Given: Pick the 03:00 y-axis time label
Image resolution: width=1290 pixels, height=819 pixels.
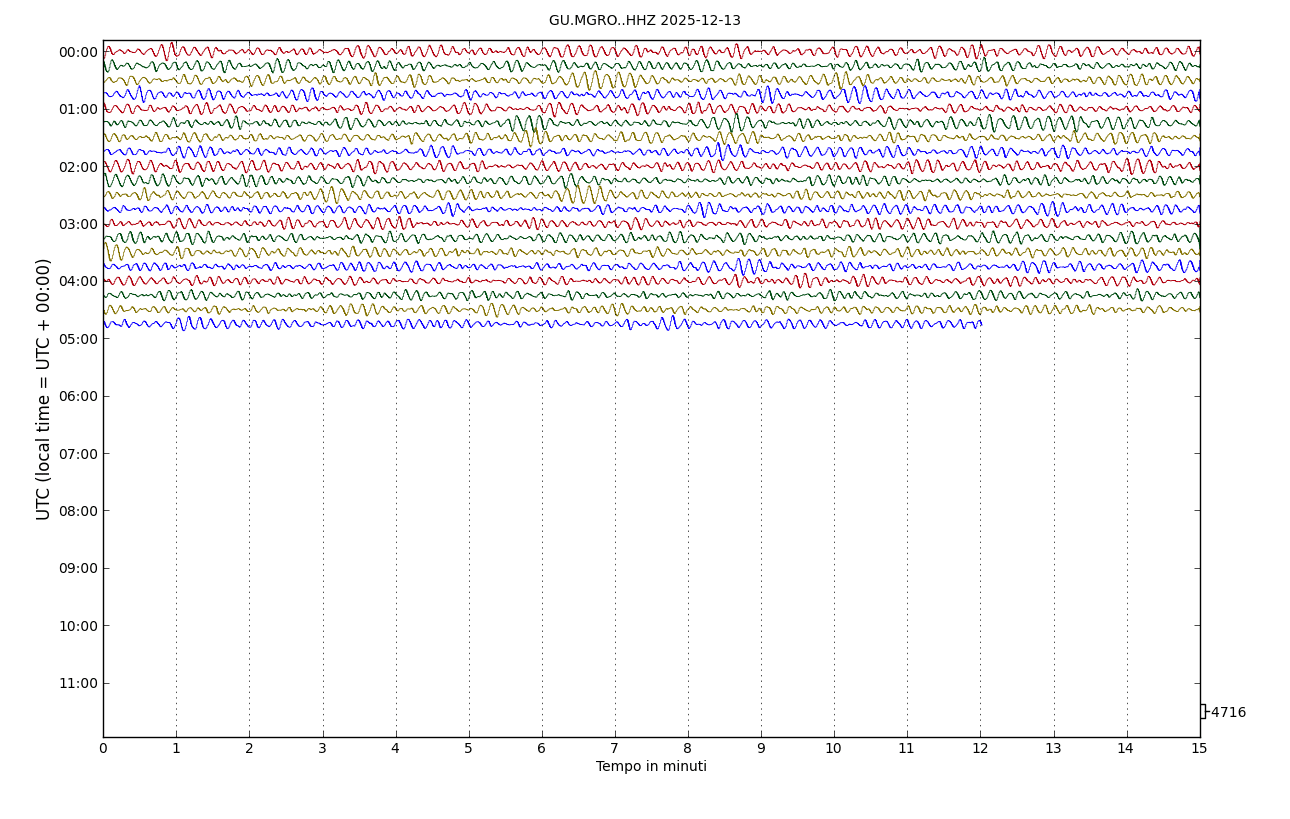Looking at the screenshot, I should pos(78,224).
